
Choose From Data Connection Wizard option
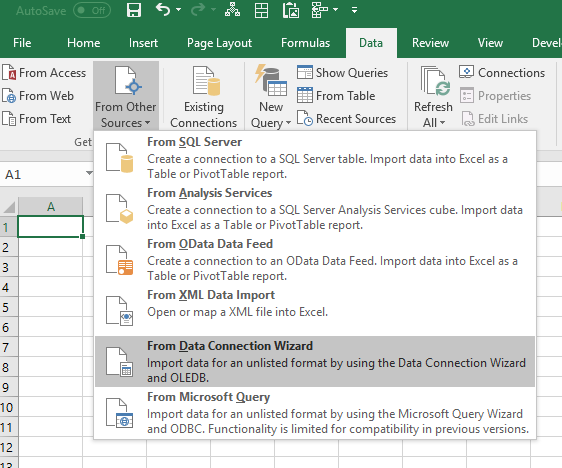315,361
